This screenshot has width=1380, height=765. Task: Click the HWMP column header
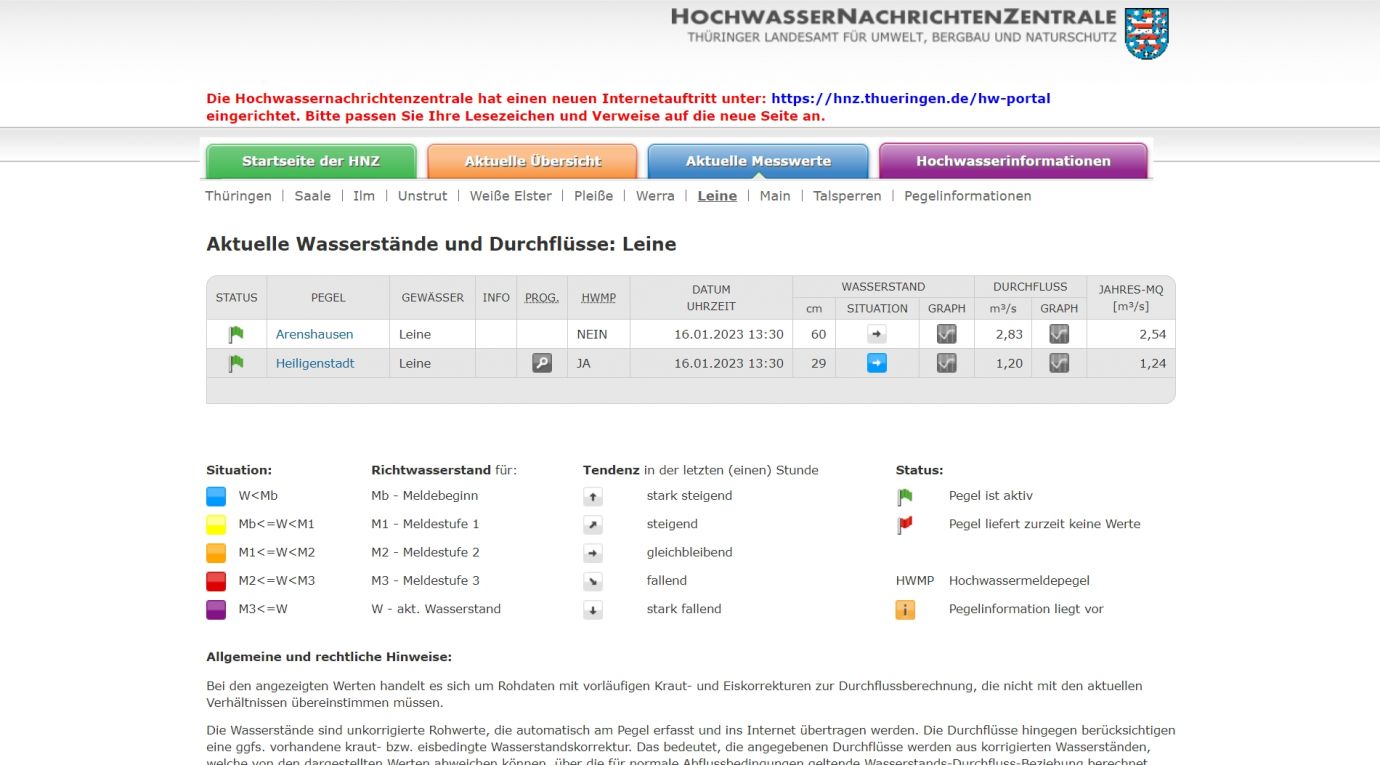coord(598,298)
